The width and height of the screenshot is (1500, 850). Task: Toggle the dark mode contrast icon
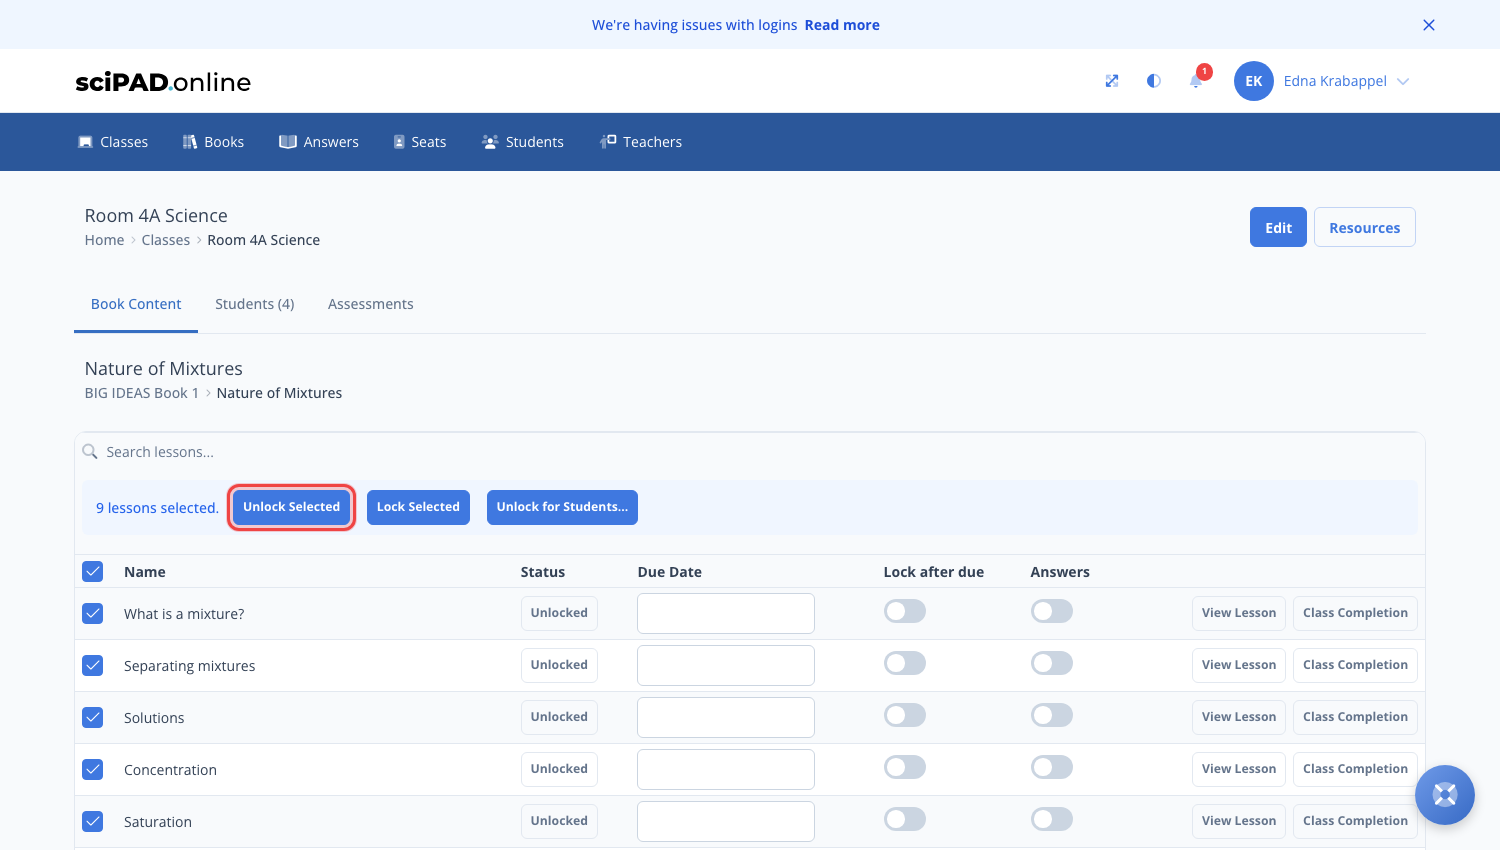1153,81
